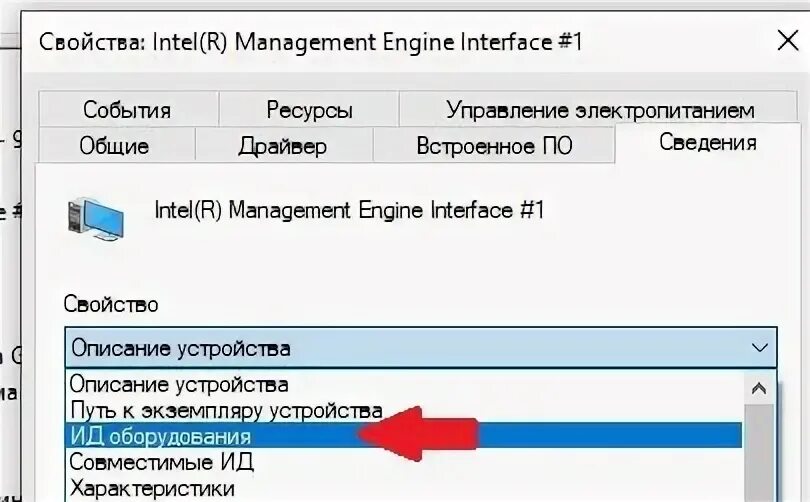Click the Свойство combo box text field
Viewport: 810px width, 502px height.
(400, 349)
